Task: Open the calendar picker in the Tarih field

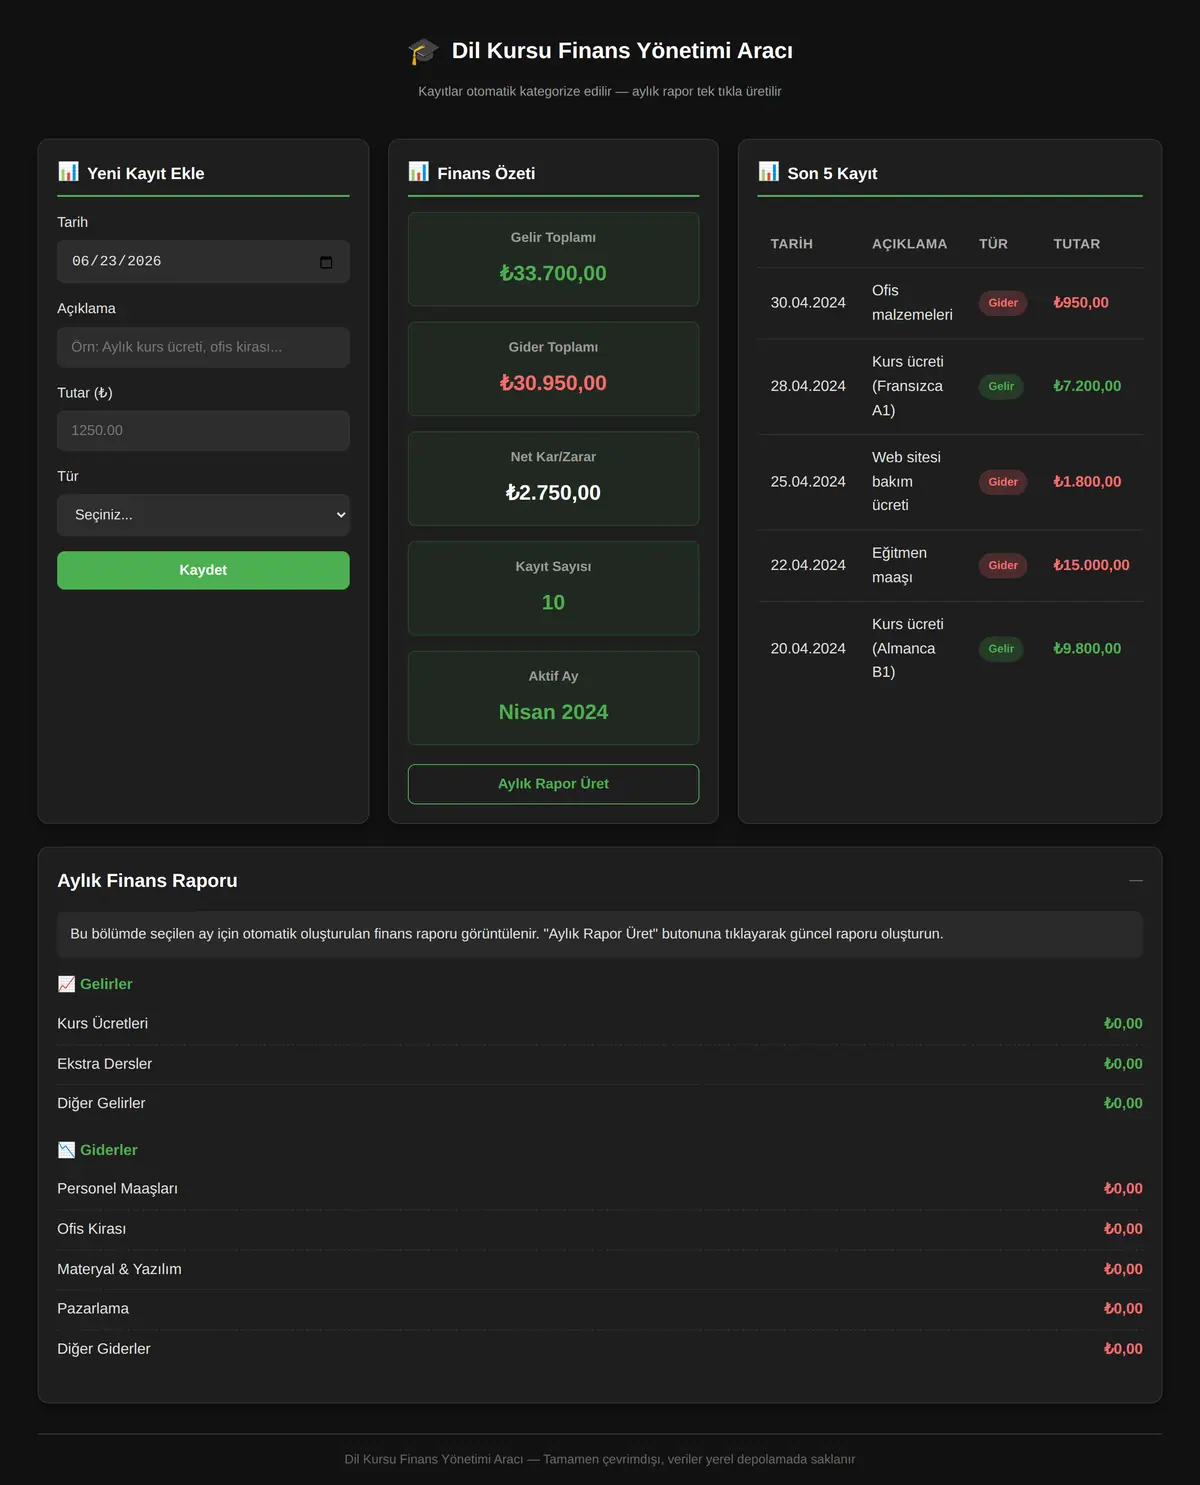Action: coord(326,262)
